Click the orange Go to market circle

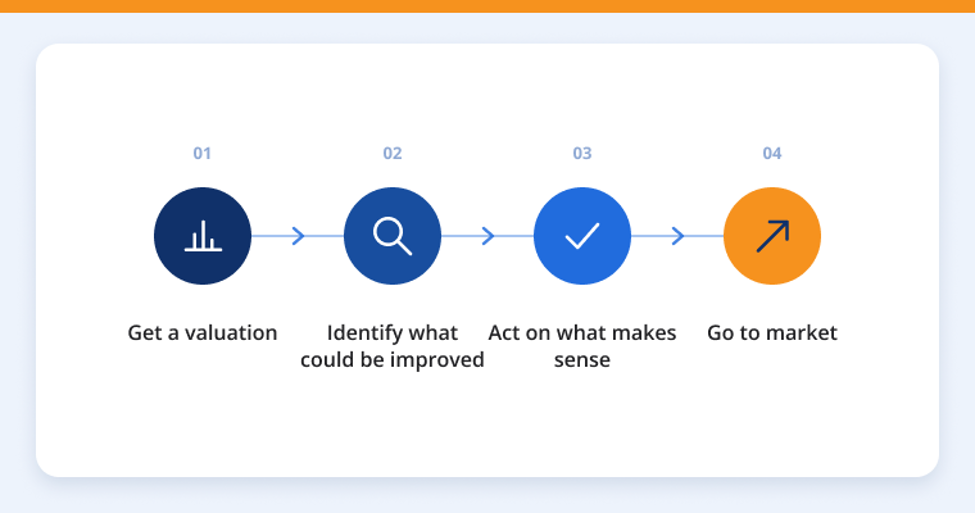tap(772, 236)
